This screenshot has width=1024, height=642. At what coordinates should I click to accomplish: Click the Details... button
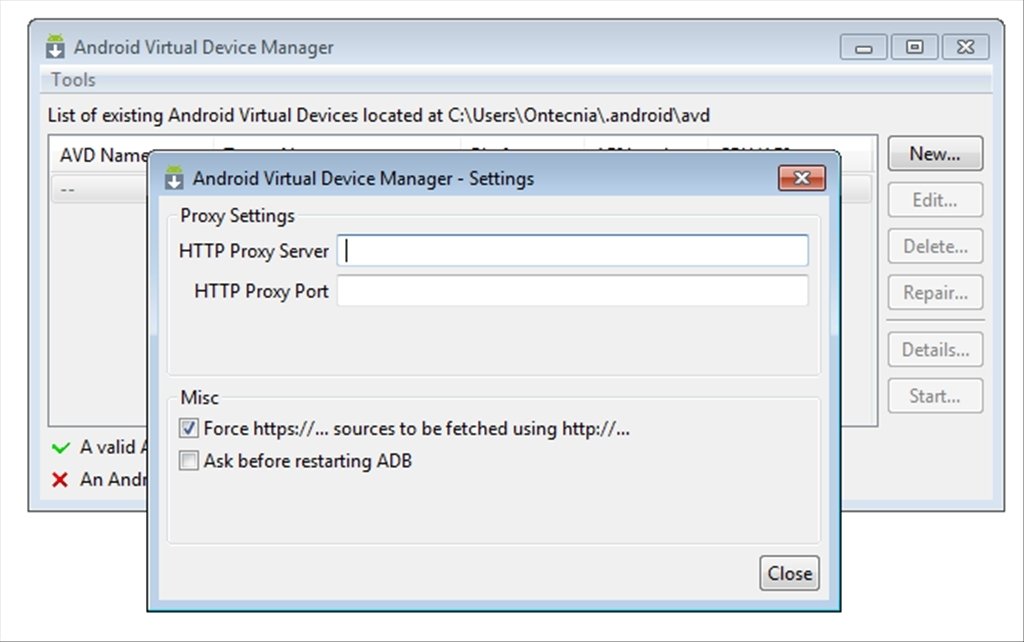coord(935,349)
